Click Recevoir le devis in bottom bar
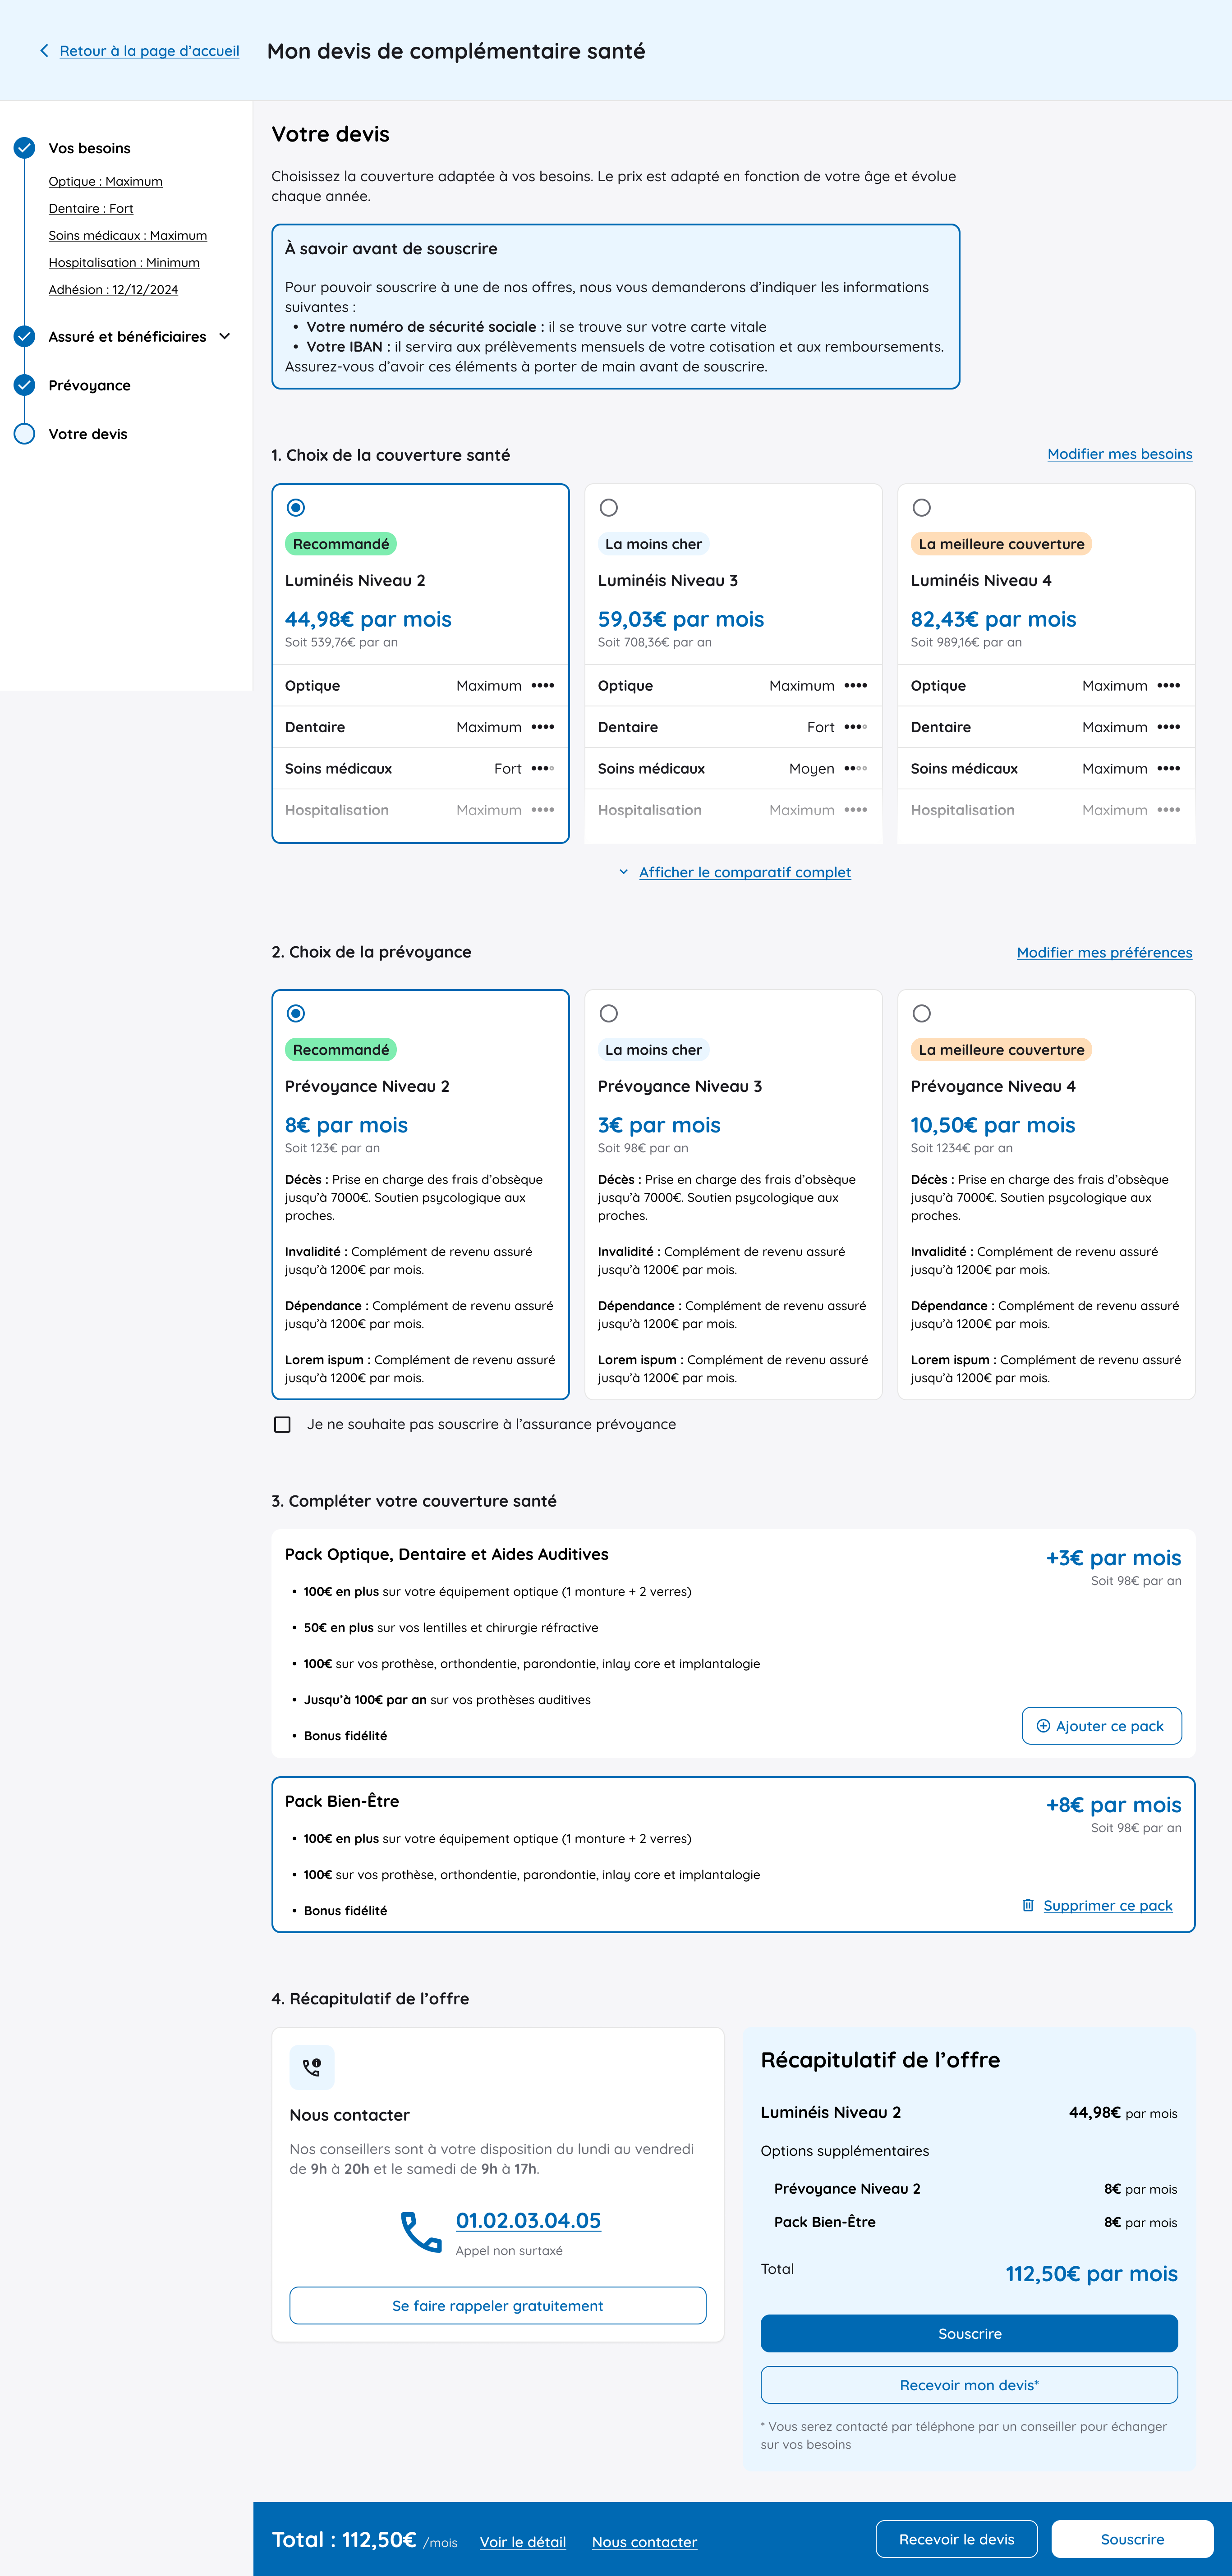The height and width of the screenshot is (2576, 1232). tap(957, 2539)
